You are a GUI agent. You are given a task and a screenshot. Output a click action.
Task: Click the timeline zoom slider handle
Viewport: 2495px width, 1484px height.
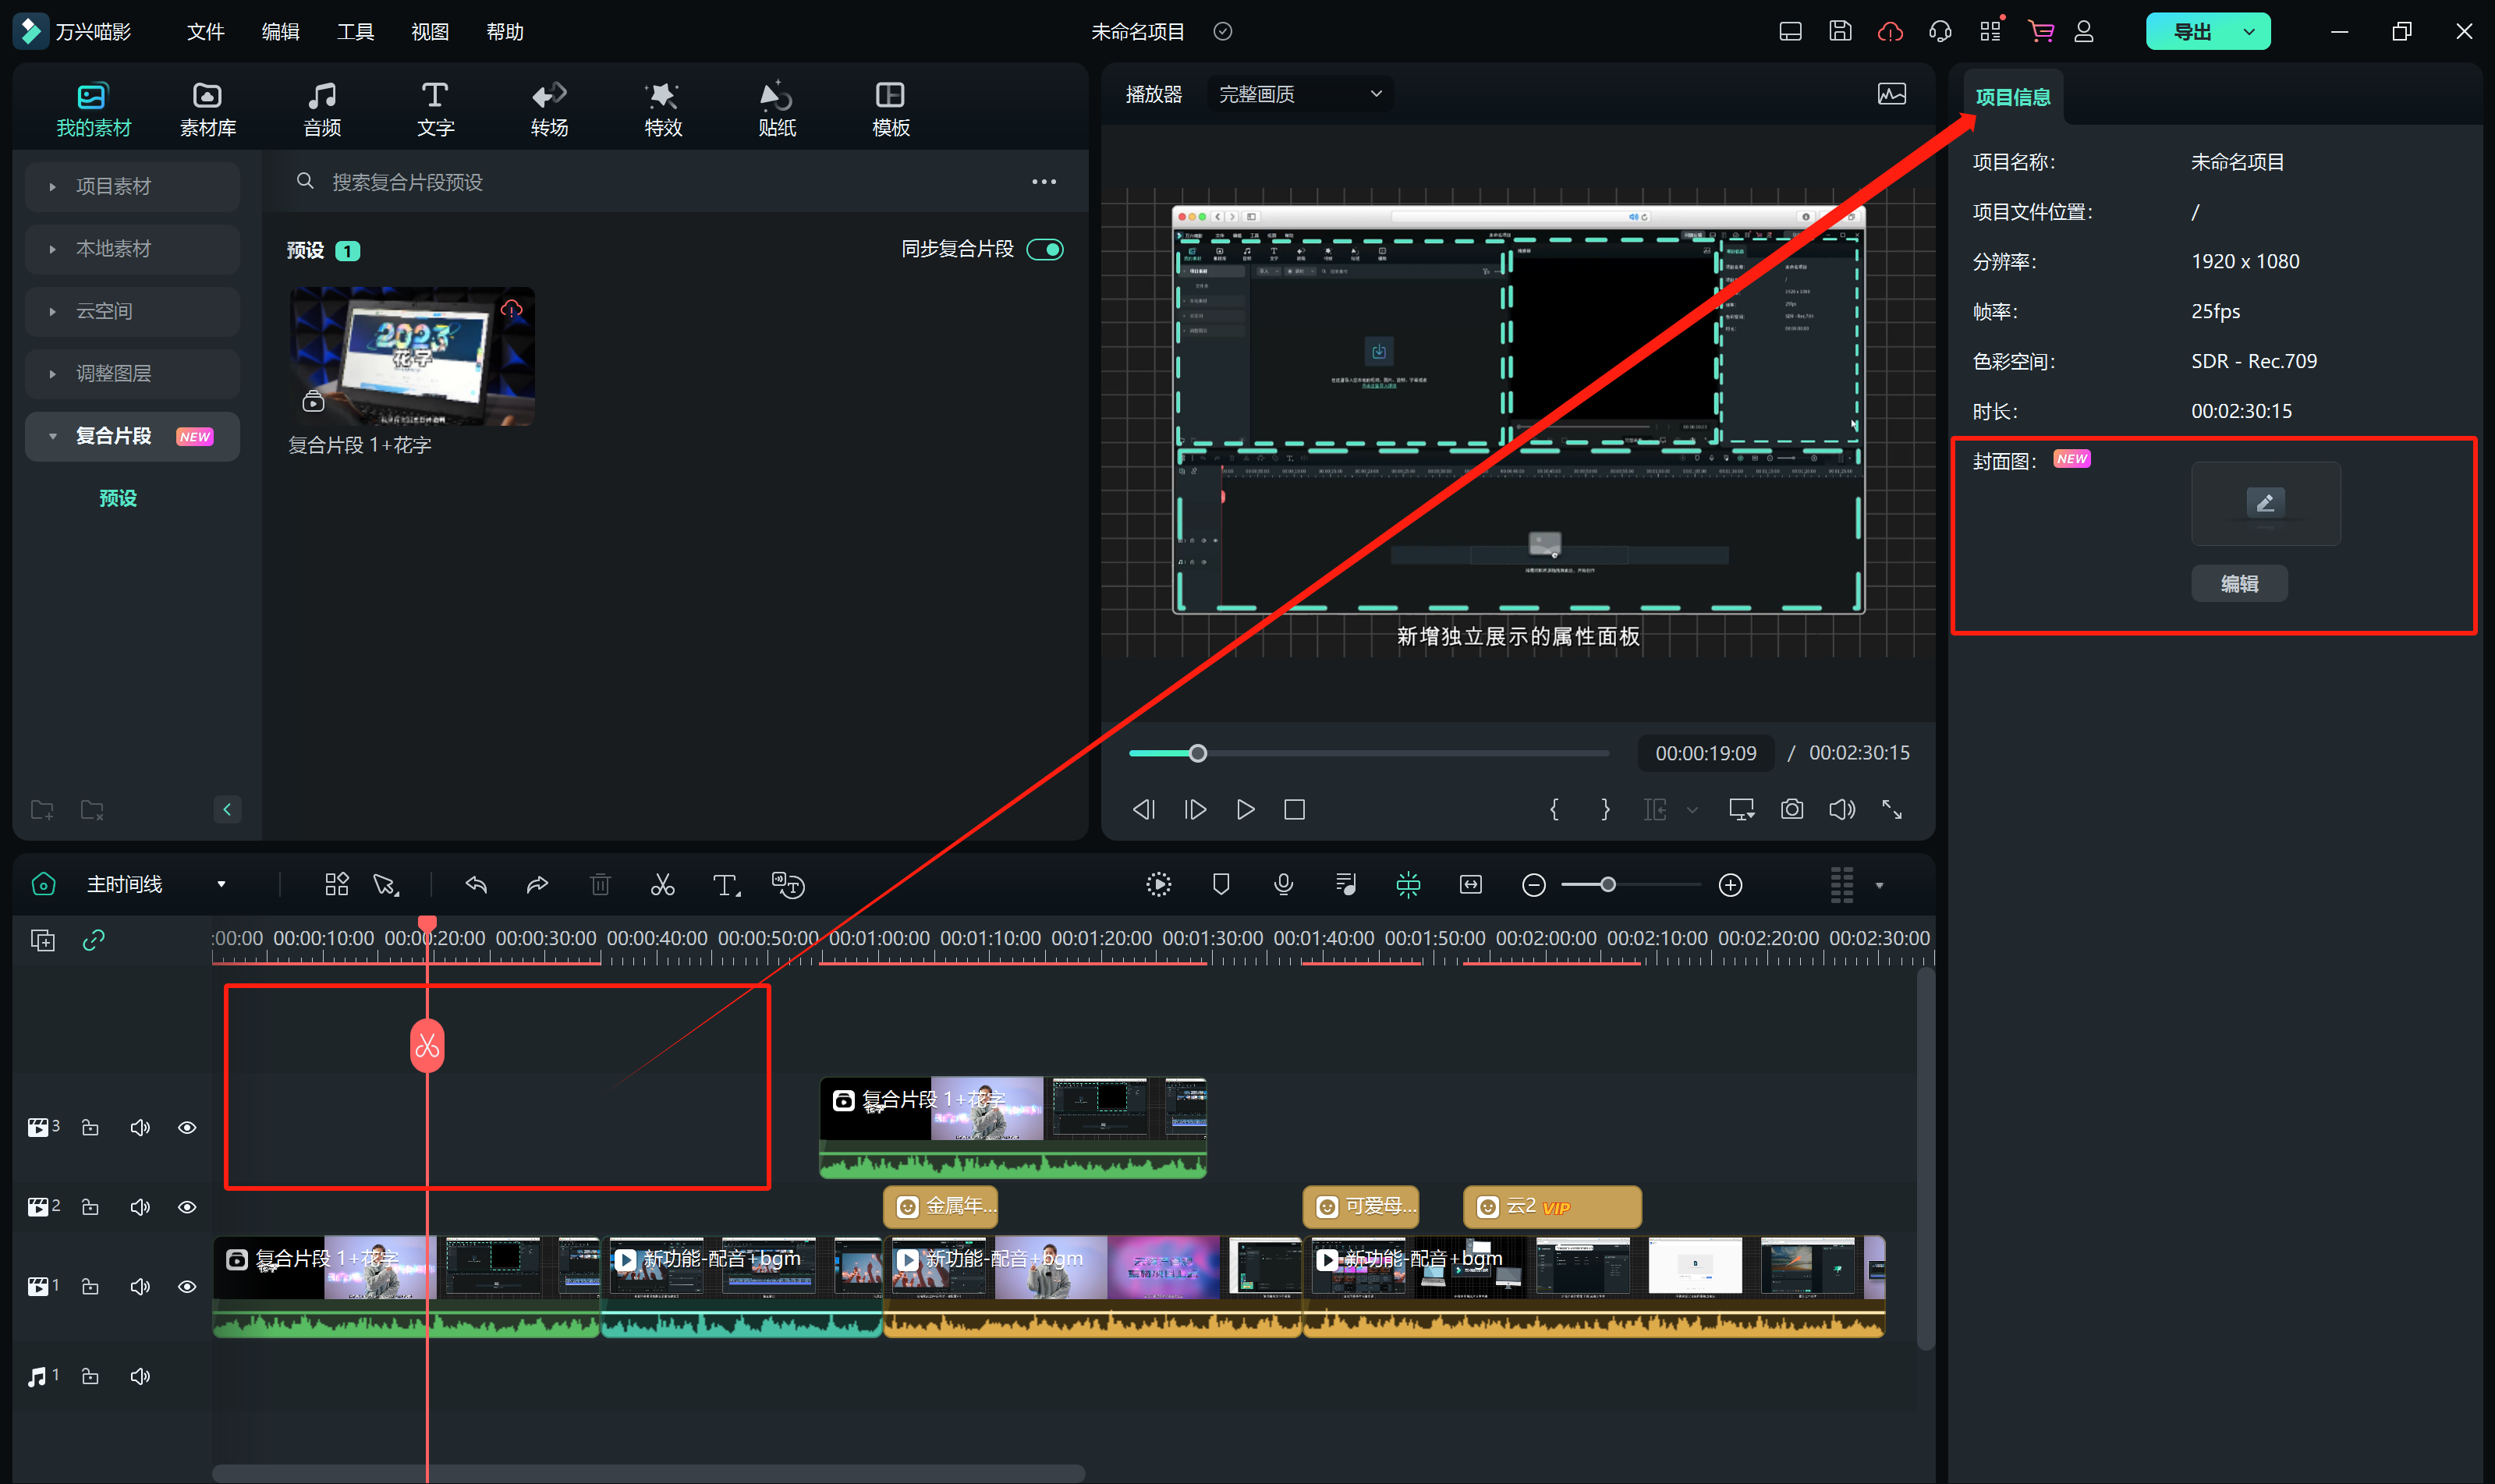[x=1607, y=885]
